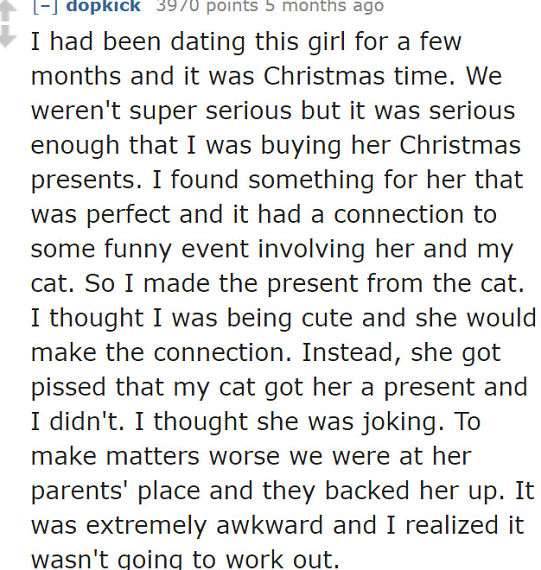Open dopkick's user profile link
The height and width of the screenshot is (570, 541).
[x=103, y=6]
